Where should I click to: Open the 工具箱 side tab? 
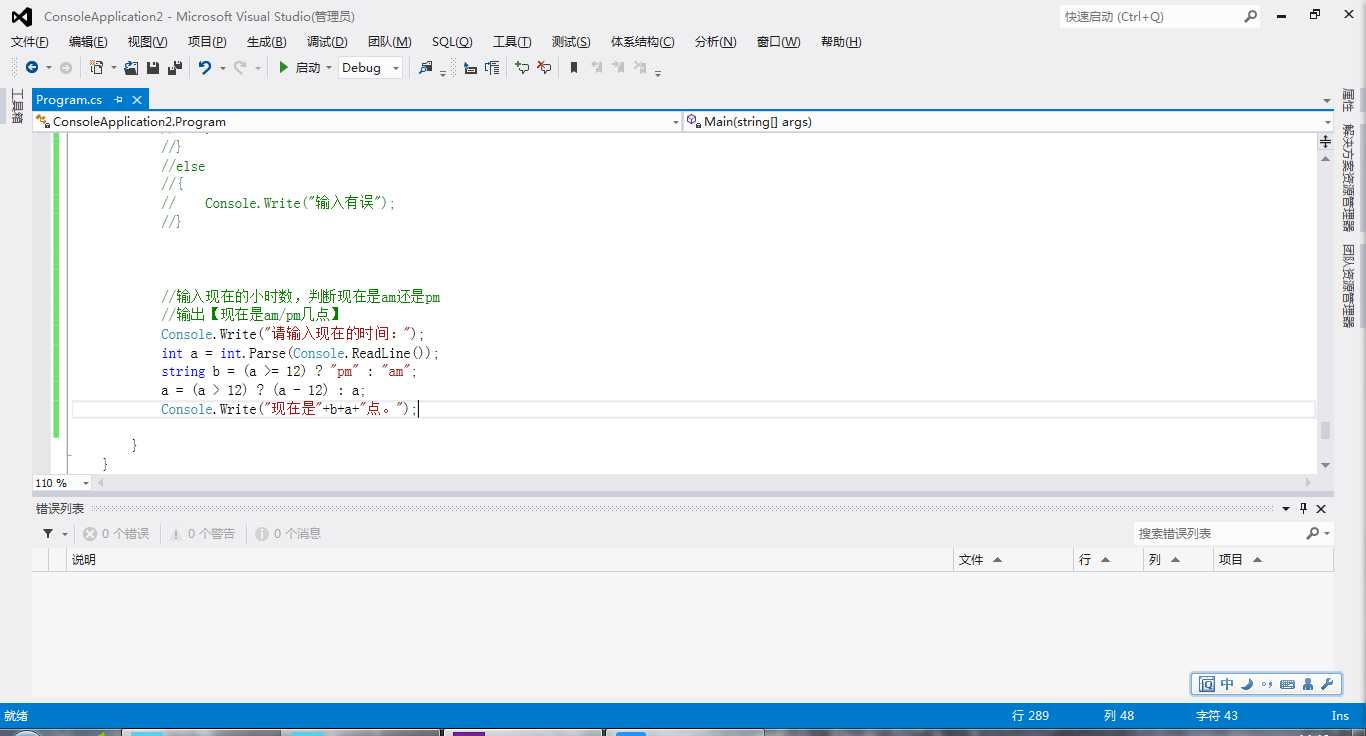click(17, 106)
